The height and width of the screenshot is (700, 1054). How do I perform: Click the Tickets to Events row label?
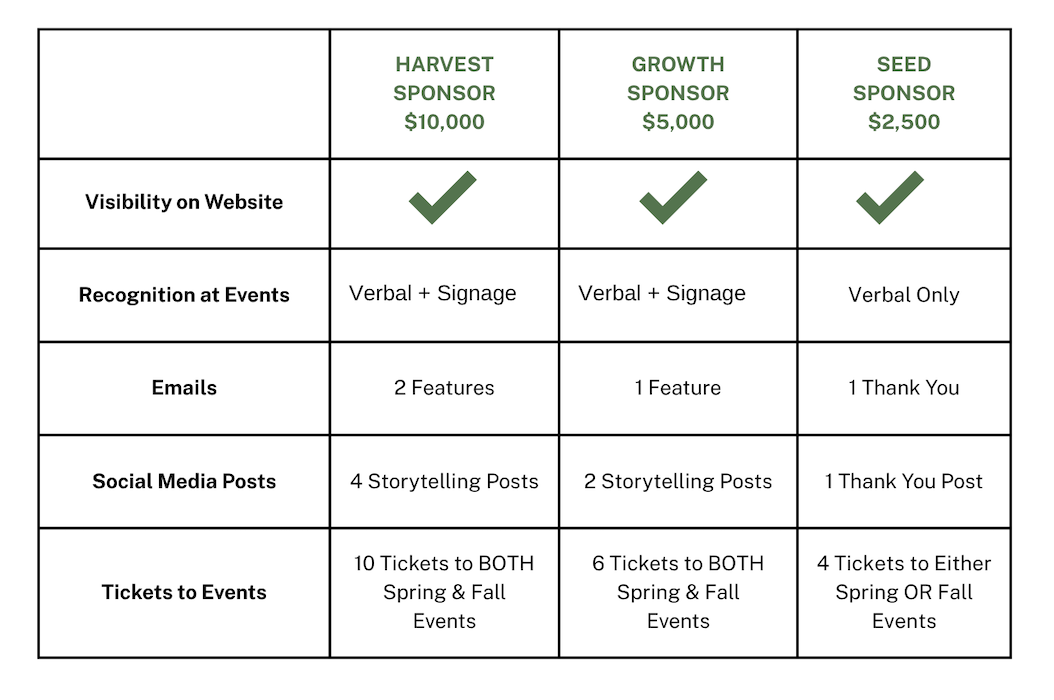click(x=184, y=592)
